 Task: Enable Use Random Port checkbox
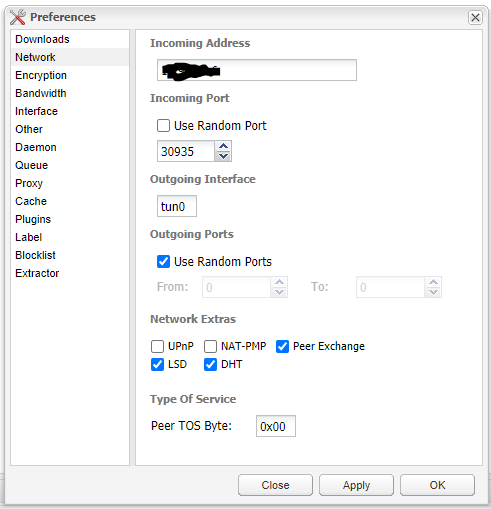coord(163,126)
